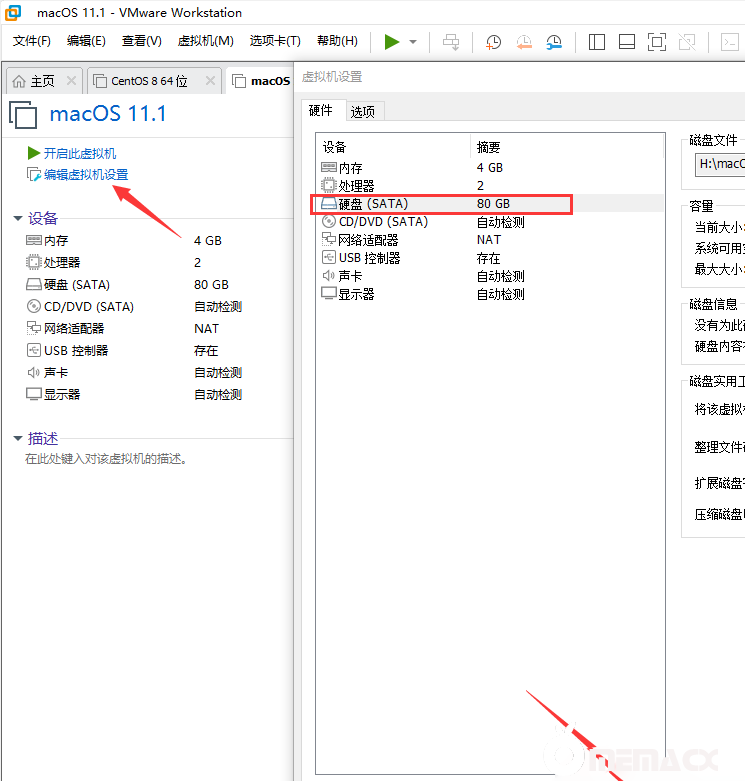The height and width of the screenshot is (781, 745).
Task: Toggle the sidebar library view icon
Action: coord(597,41)
